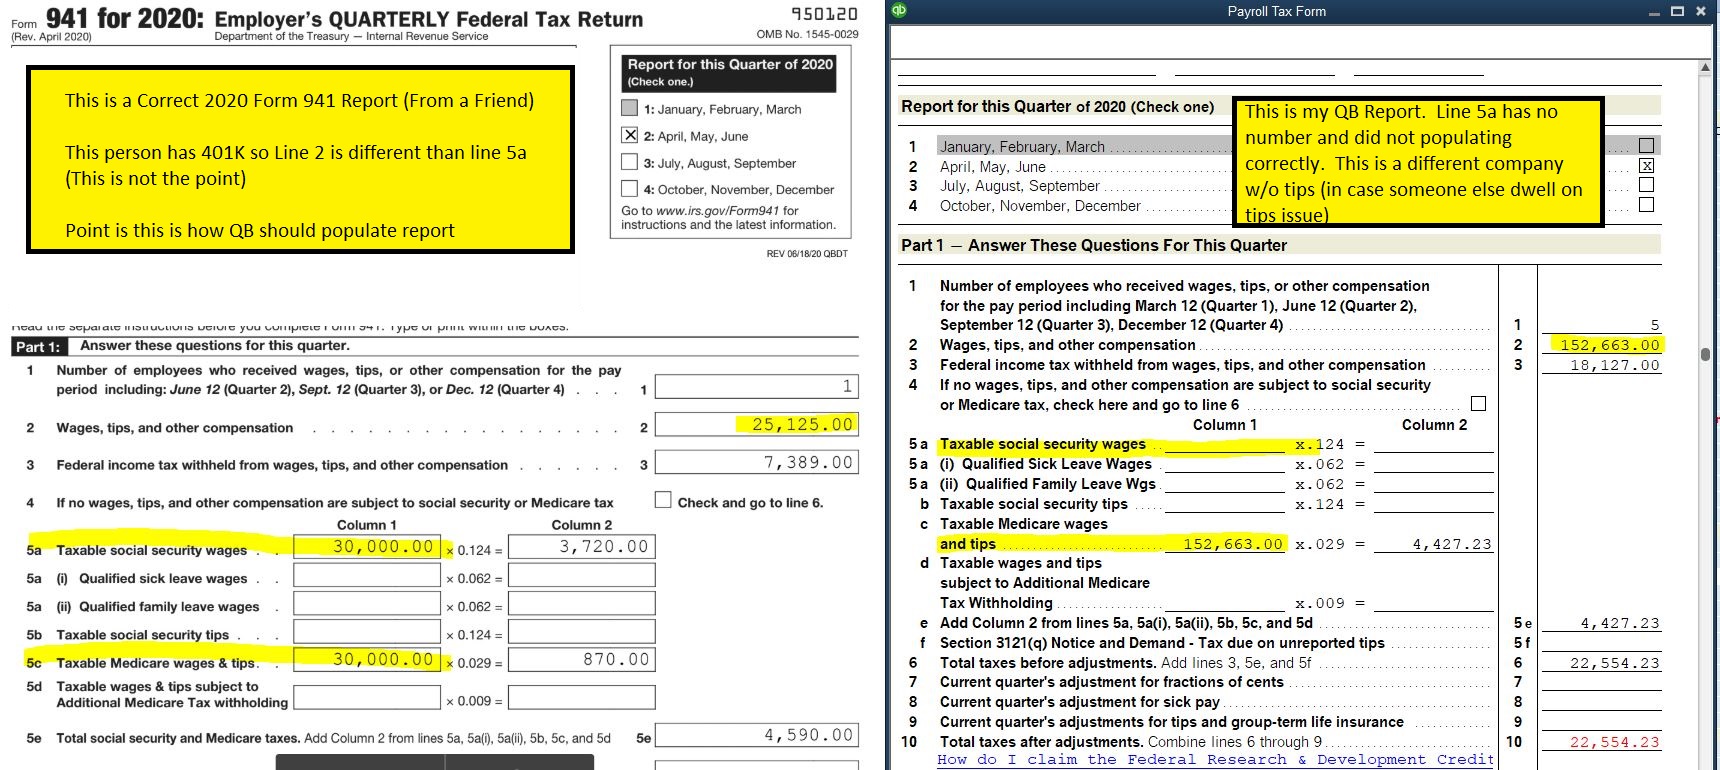Click the "OMB No. 1545-0029" text on Form 941
The width and height of the screenshot is (1720, 770).
point(807,34)
